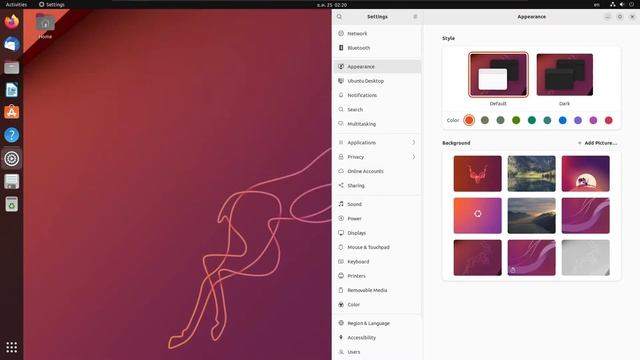Choose the purple accent color
The image size is (640, 360).
(x=578, y=120)
